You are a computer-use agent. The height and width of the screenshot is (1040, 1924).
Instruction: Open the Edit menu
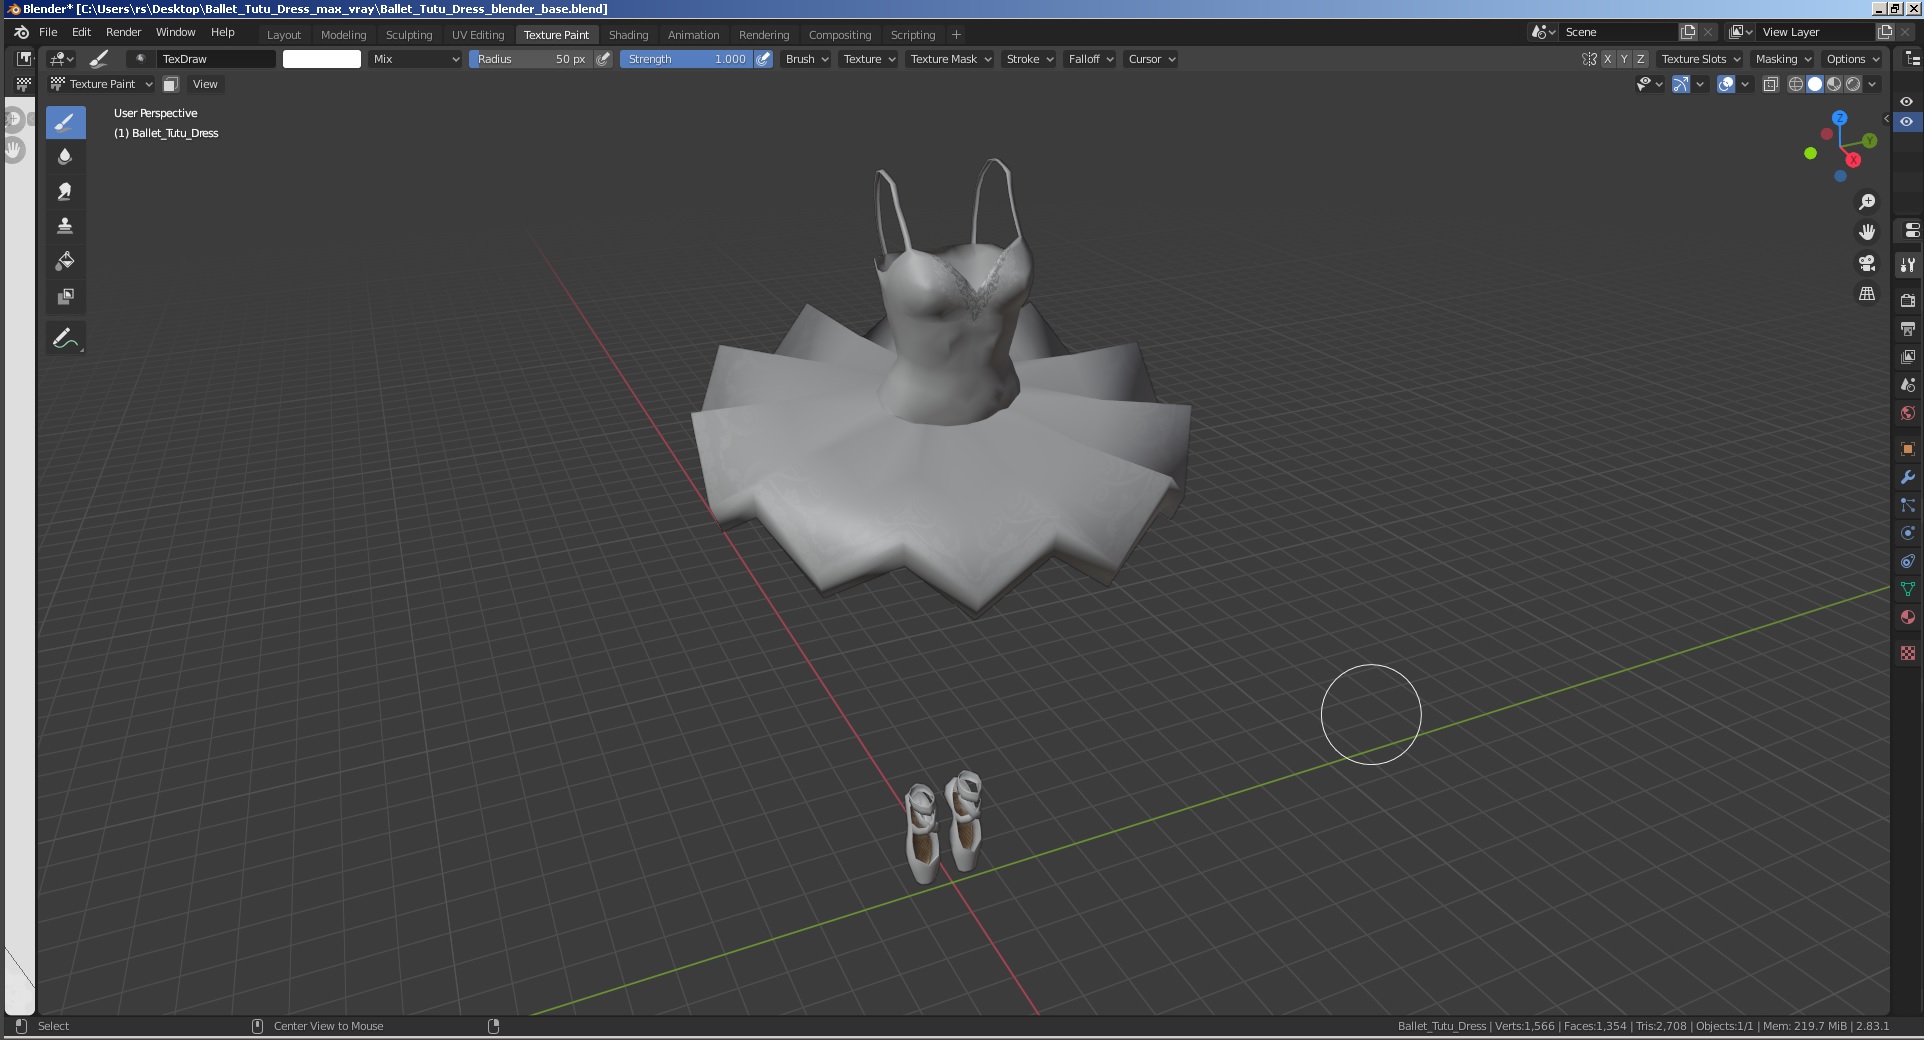point(82,32)
